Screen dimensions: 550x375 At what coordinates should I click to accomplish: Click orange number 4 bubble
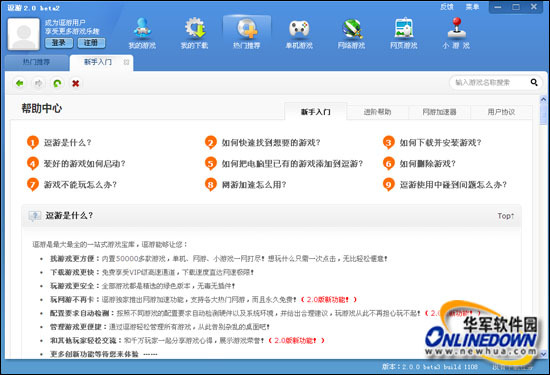(33, 163)
